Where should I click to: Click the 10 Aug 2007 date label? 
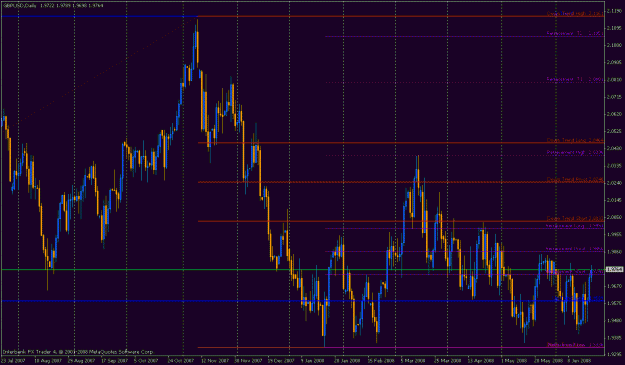(48, 361)
